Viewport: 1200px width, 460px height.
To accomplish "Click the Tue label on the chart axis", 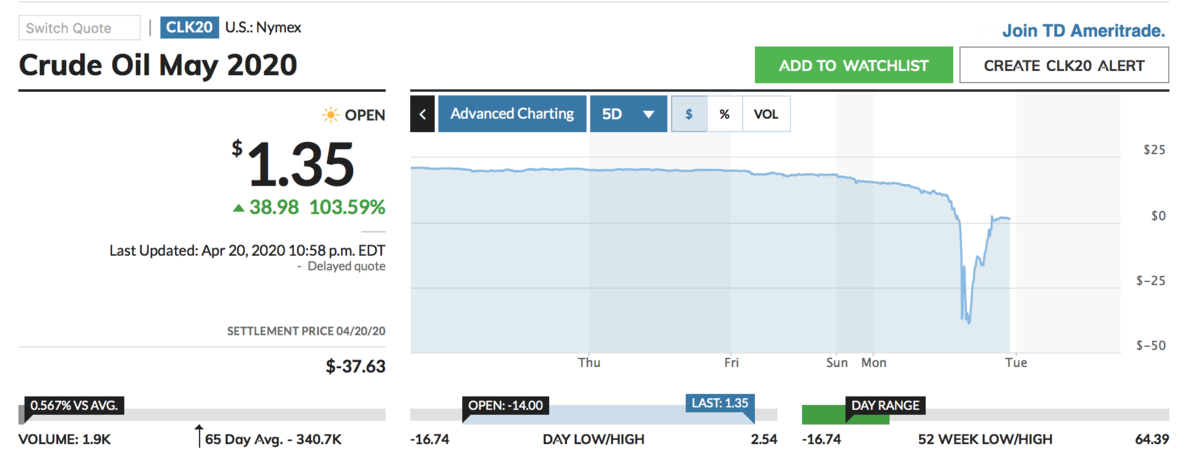I will pyautogui.click(x=1016, y=363).
